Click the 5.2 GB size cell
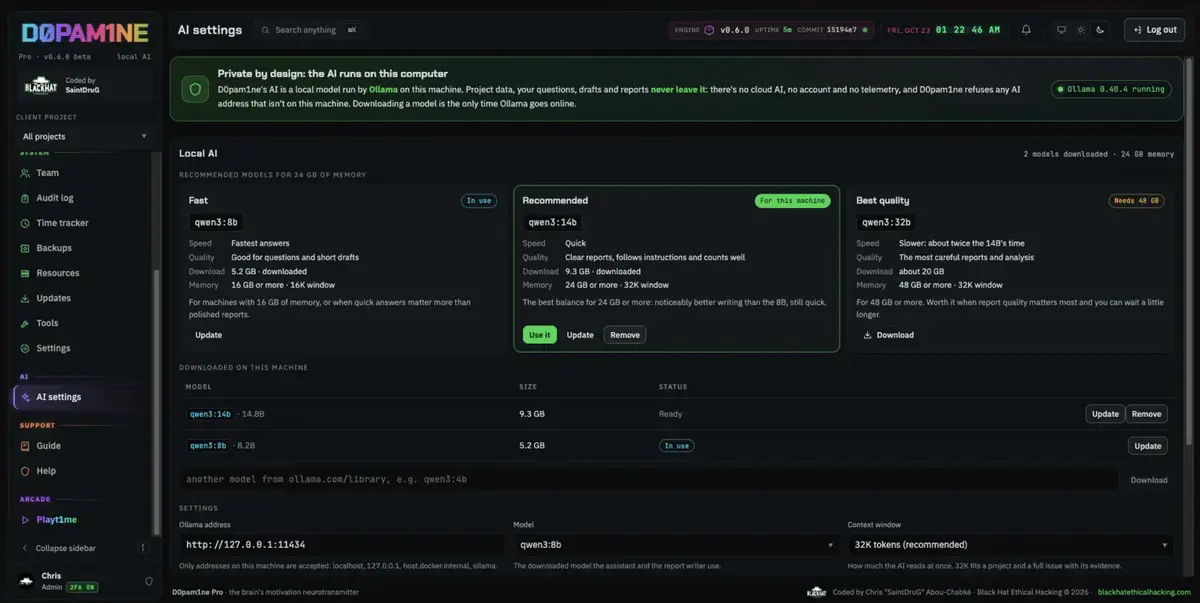This screenshot has height=603, width=1200. point(532,446)
